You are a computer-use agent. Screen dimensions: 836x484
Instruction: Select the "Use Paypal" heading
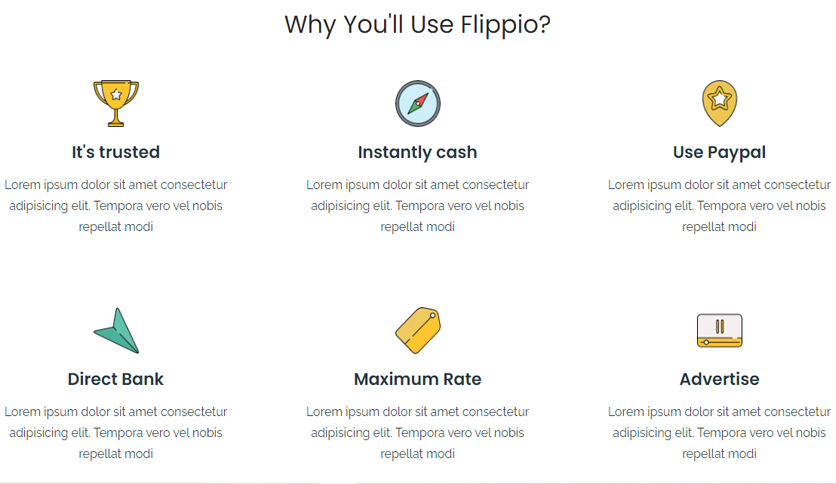pos(719,152)
